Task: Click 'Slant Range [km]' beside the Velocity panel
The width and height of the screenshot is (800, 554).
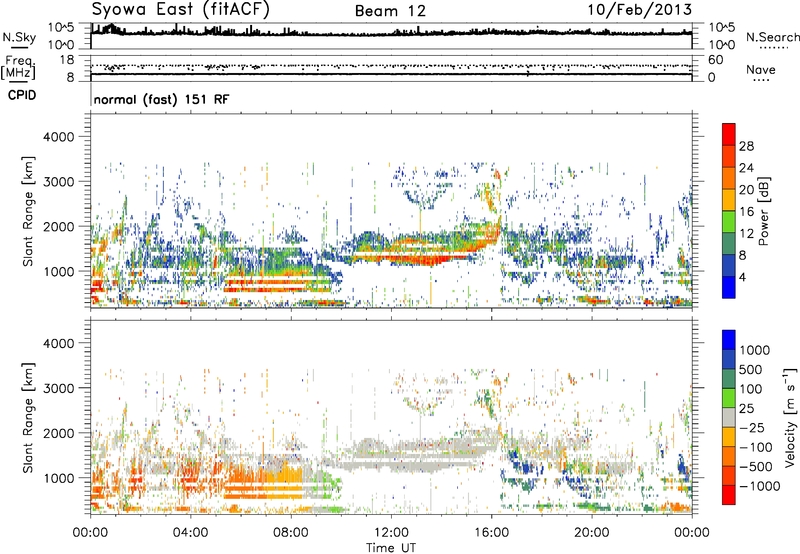Action: (28, 418)
